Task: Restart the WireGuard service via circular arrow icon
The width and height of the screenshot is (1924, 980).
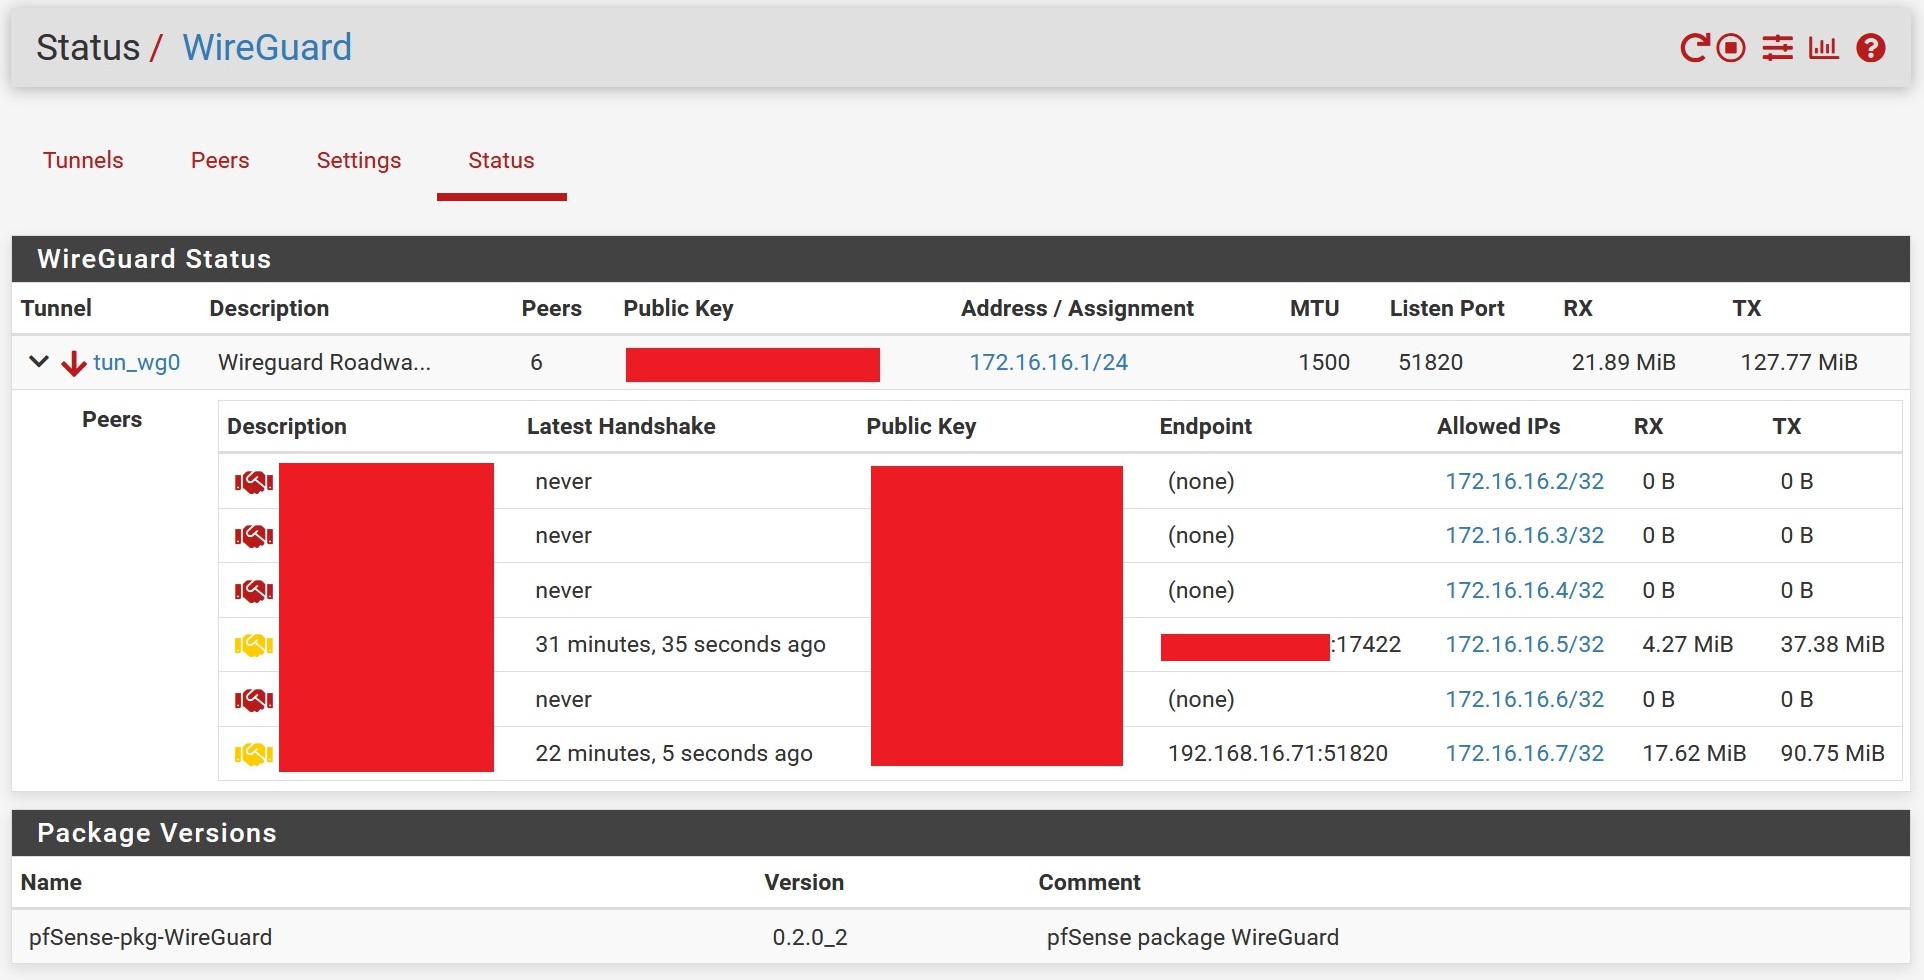Action: tap(1694, 48)
